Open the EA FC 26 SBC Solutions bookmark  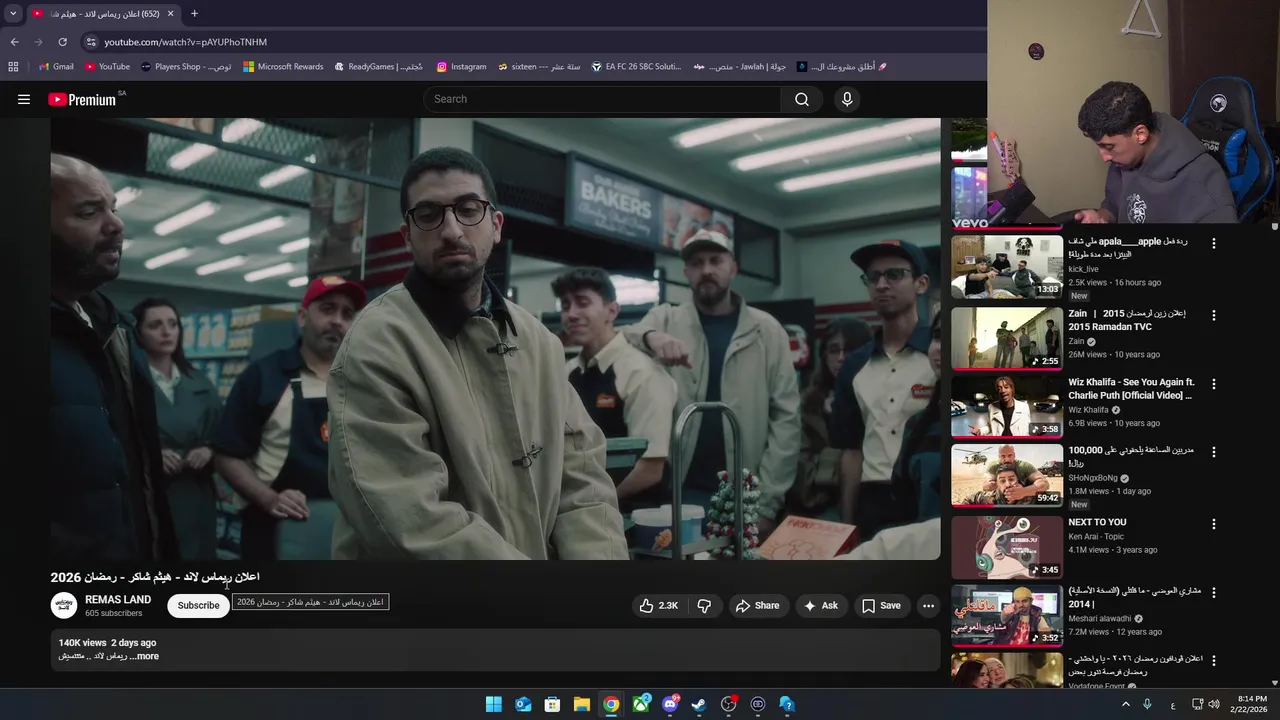tap(636, 67)
